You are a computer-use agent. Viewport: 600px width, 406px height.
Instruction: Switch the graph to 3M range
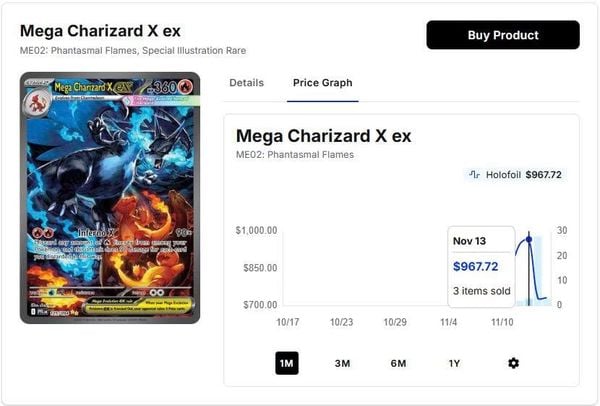point(342,363)
